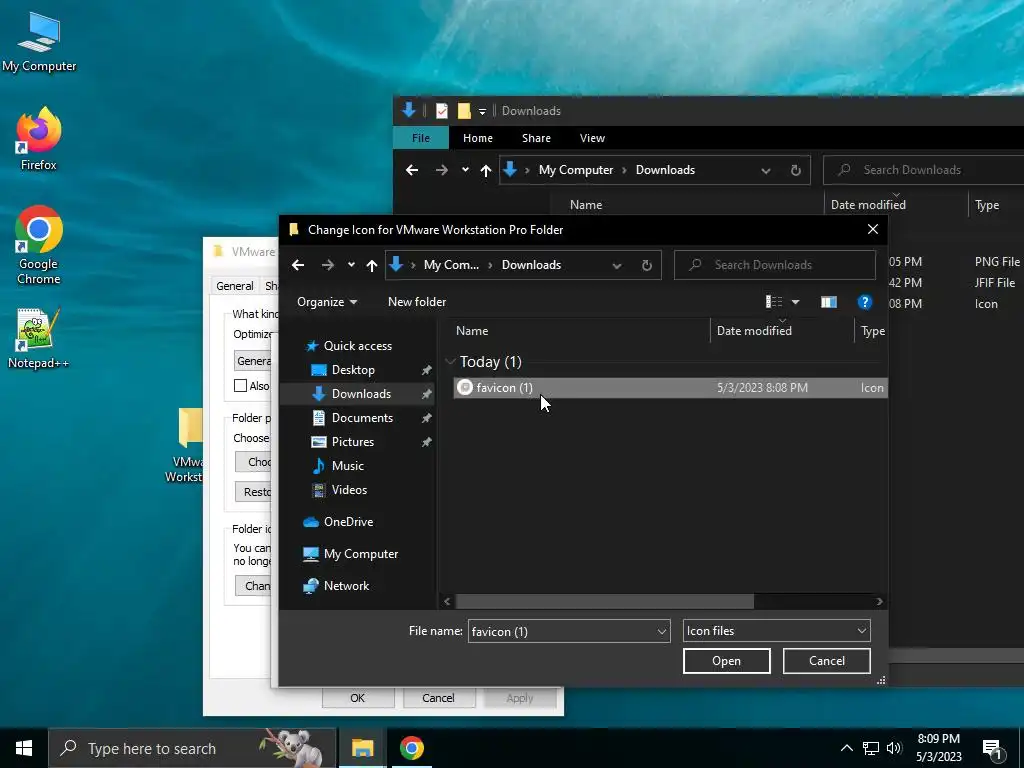Open Home tab in Downloads Explorer window
The width and height of the screenshot is (1024, 768).
(477, 138)
